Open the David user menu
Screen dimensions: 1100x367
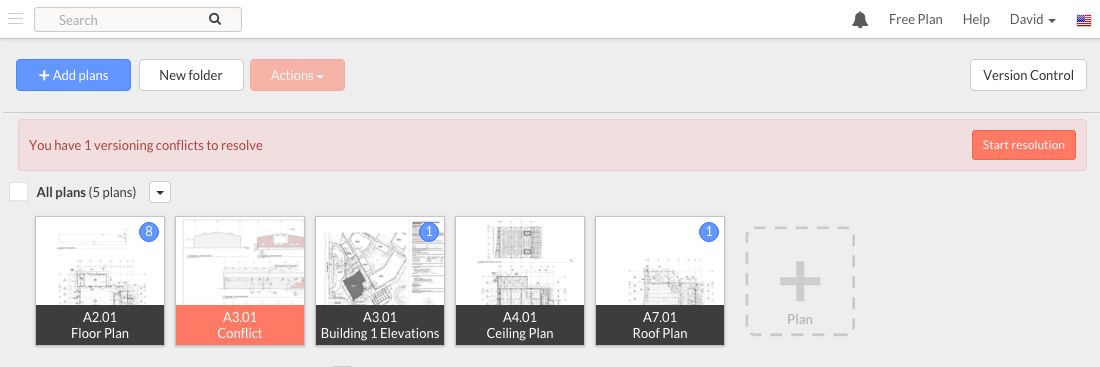pos(1033,20)
